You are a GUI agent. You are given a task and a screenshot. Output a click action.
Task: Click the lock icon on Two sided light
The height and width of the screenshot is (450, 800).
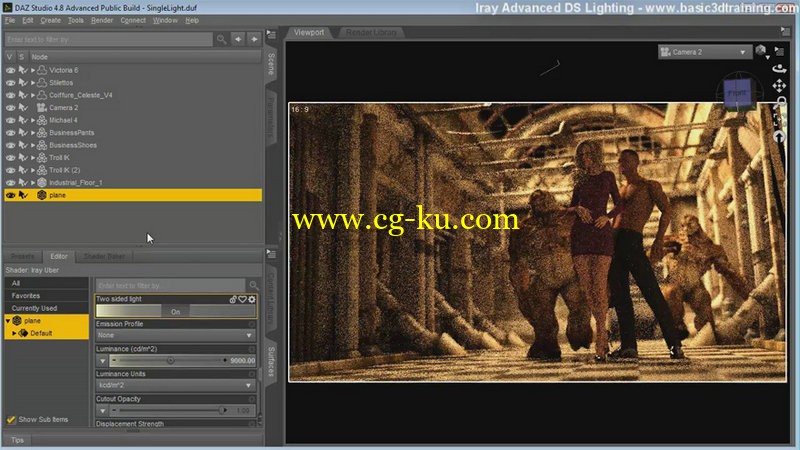click(x=233, y=299)
